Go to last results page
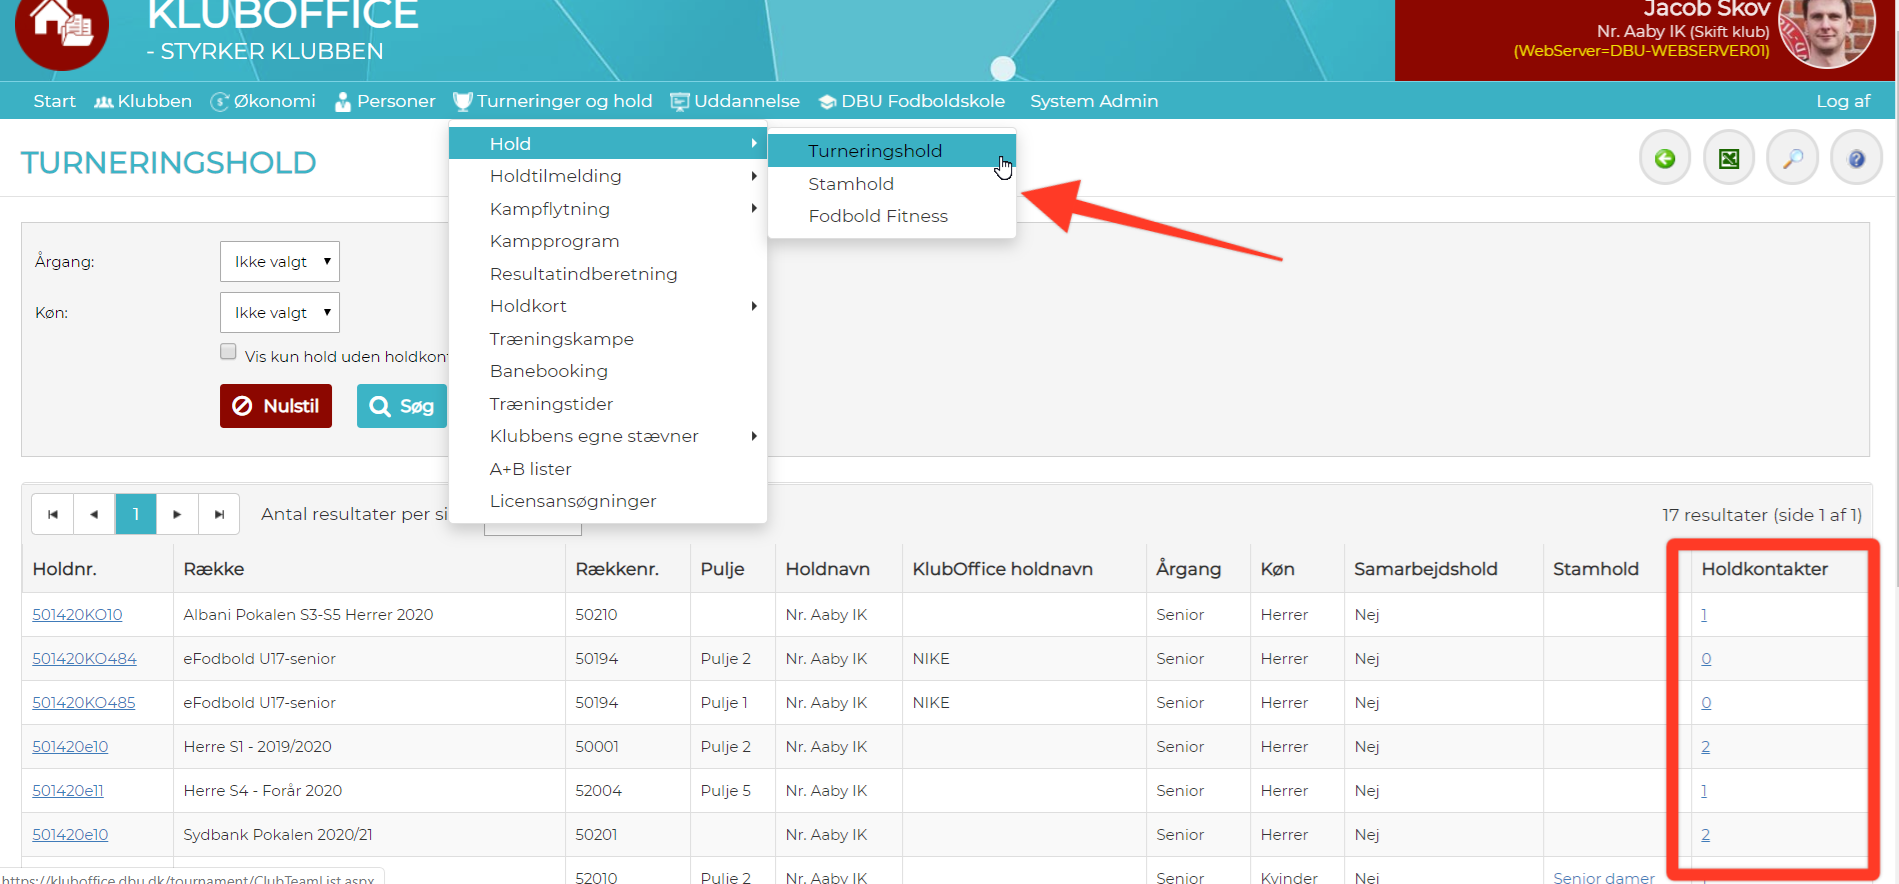The image size is (1899, 884). [219, 514]
